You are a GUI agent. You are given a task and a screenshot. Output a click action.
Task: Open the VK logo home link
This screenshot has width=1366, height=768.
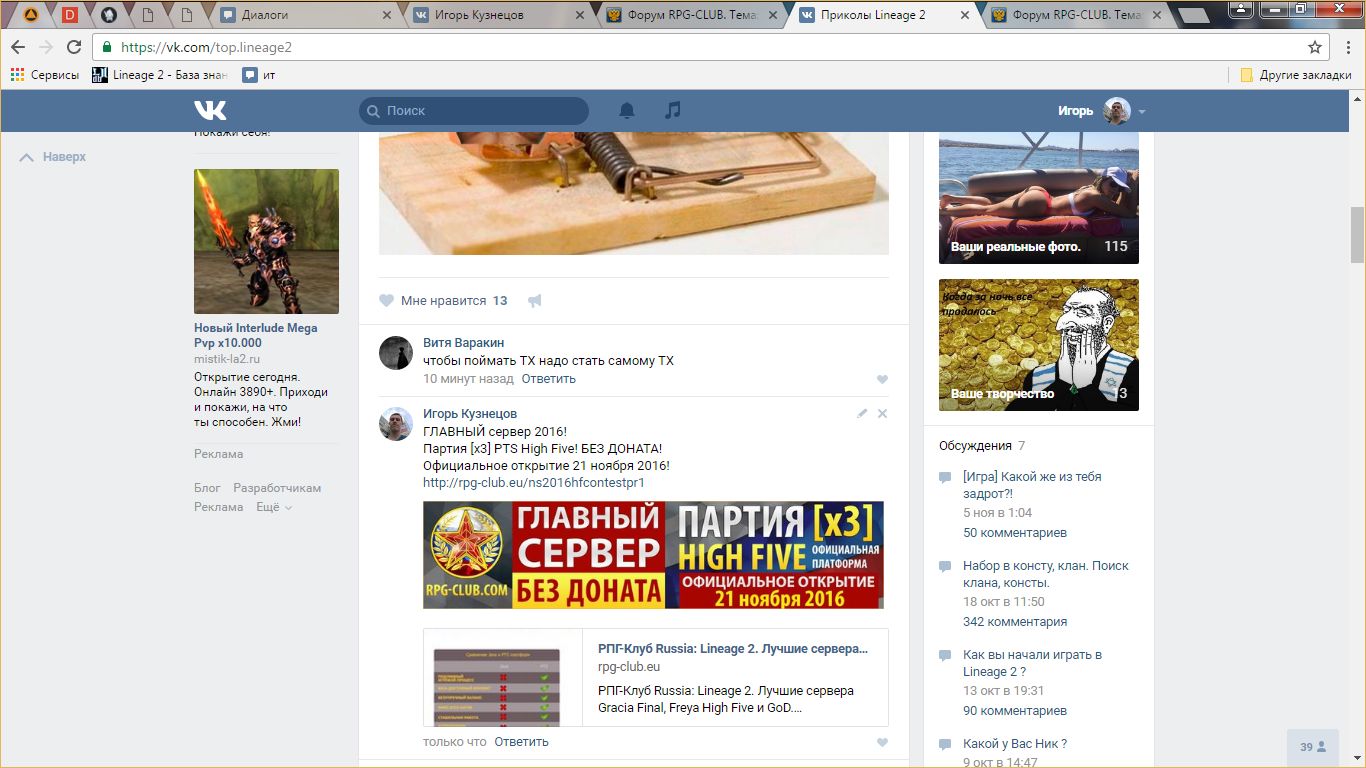(210, 110)
